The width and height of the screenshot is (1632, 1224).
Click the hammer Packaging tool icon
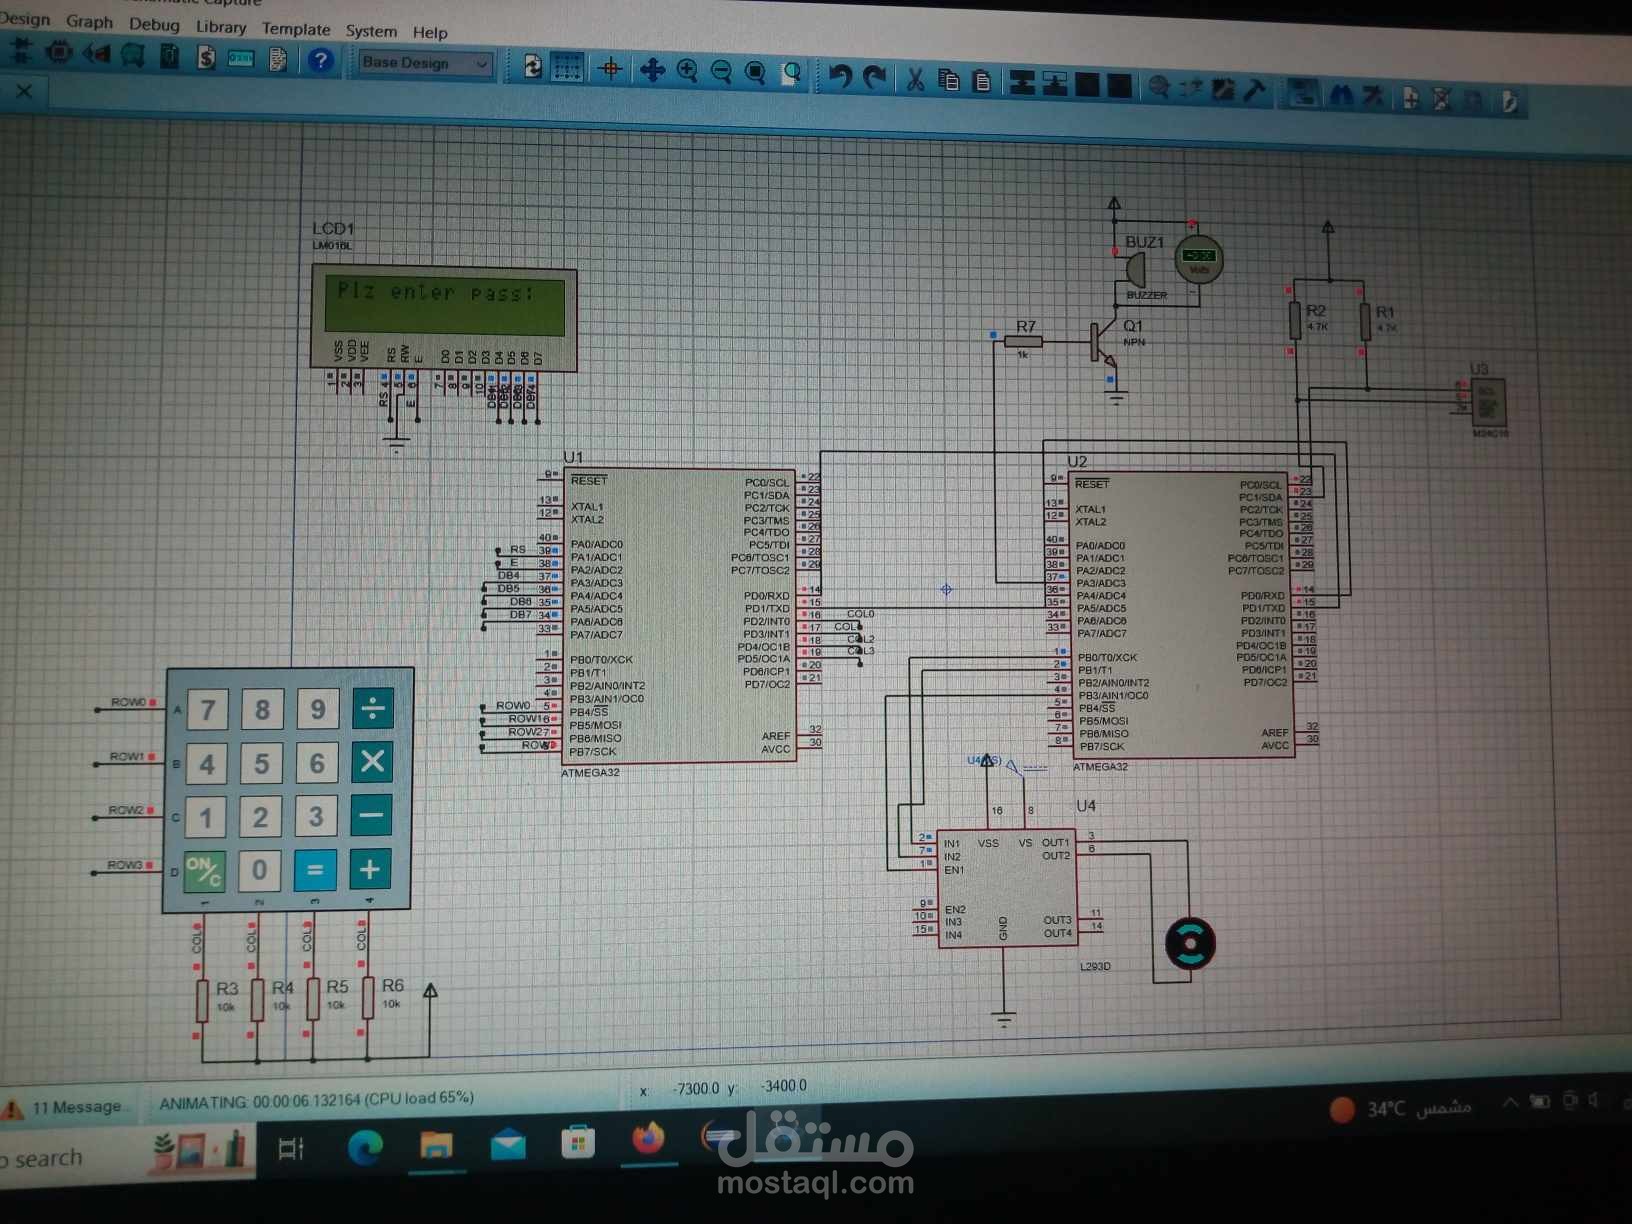1255,91
